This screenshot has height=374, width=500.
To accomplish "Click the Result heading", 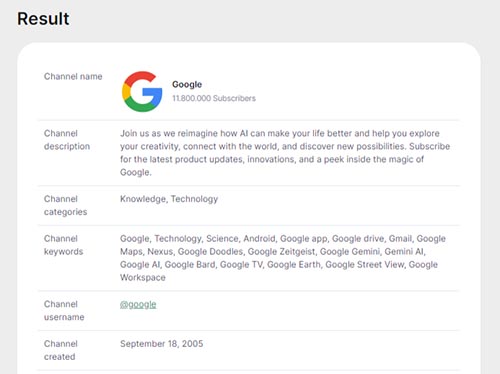I will tap(43, 19).
